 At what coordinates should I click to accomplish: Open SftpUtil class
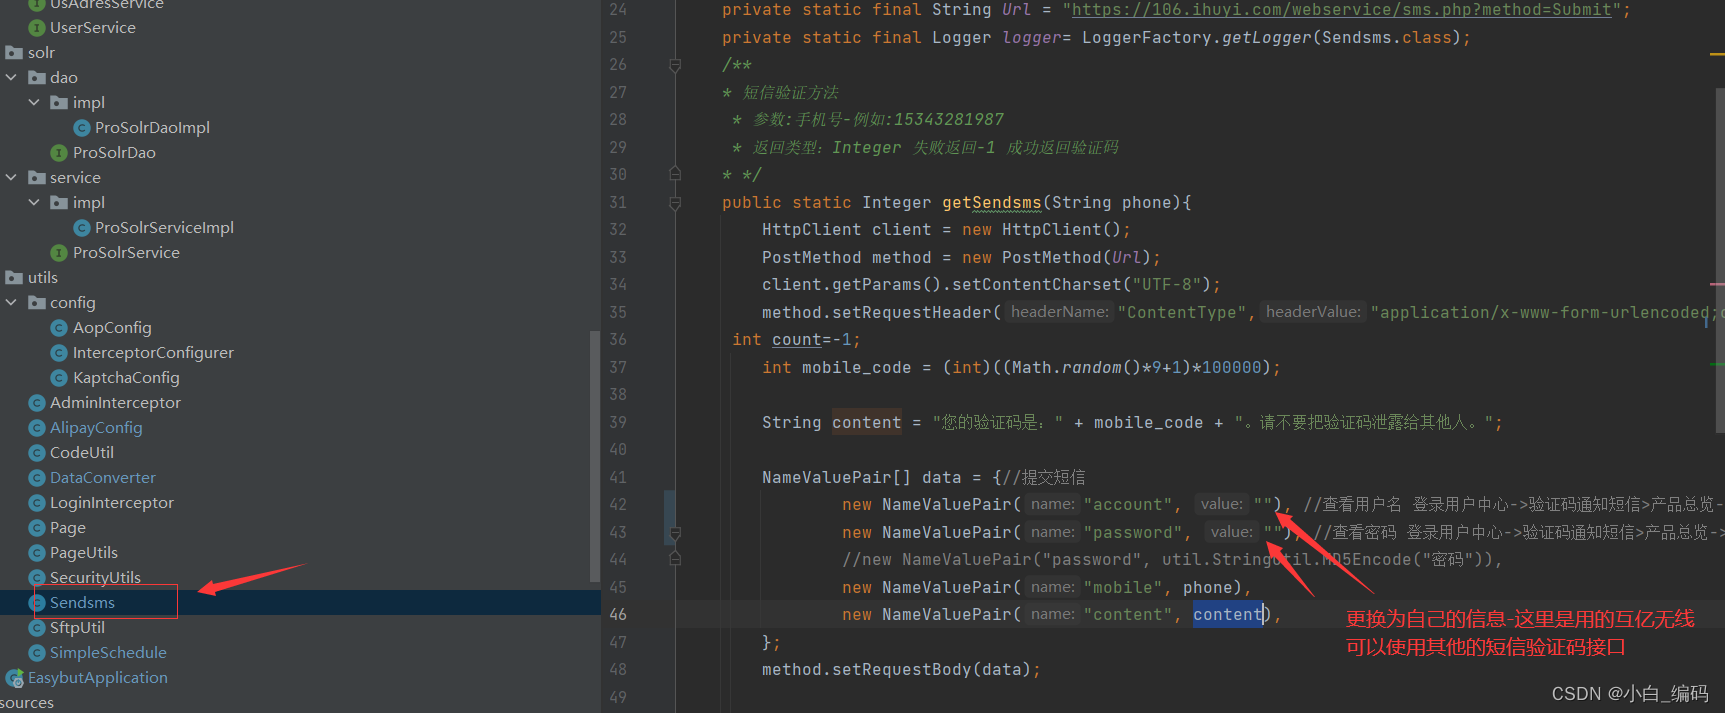tap(77, 627)
